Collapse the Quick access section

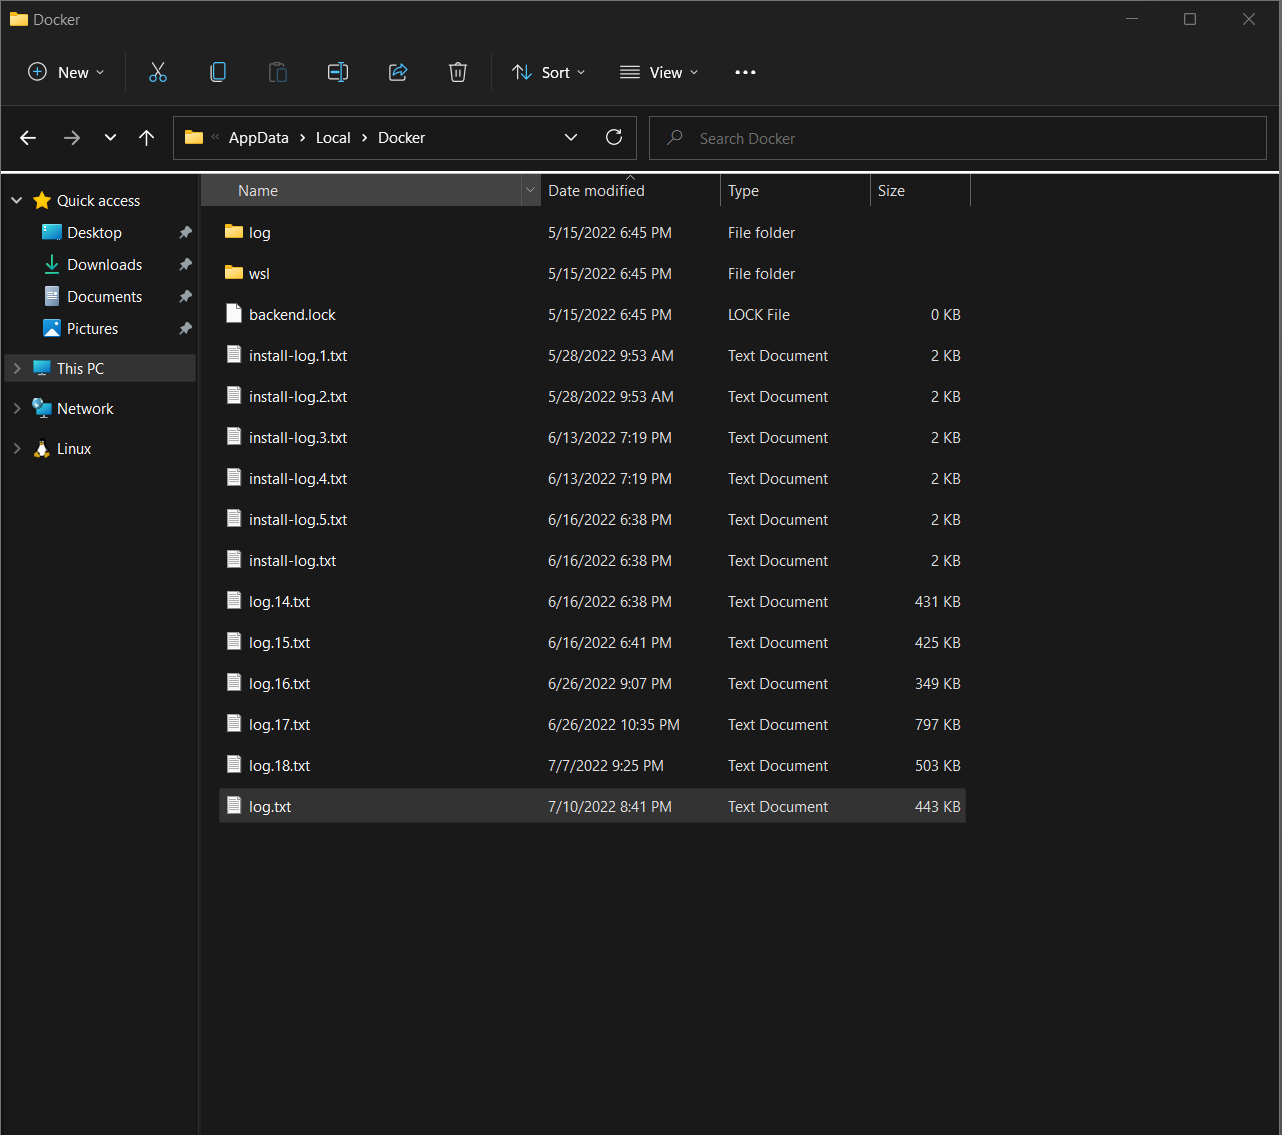coord(16,199)
